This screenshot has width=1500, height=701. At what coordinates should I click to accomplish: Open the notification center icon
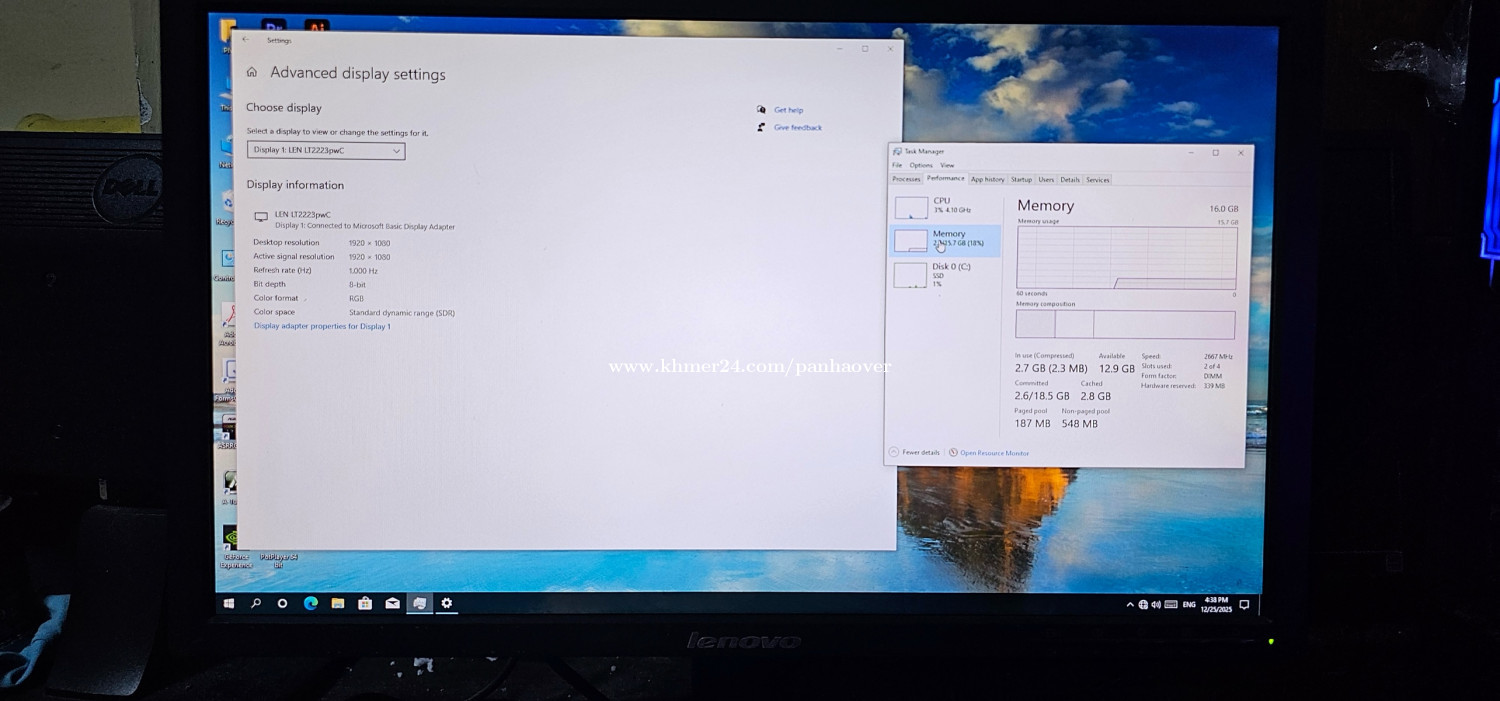click(1244, 605)
